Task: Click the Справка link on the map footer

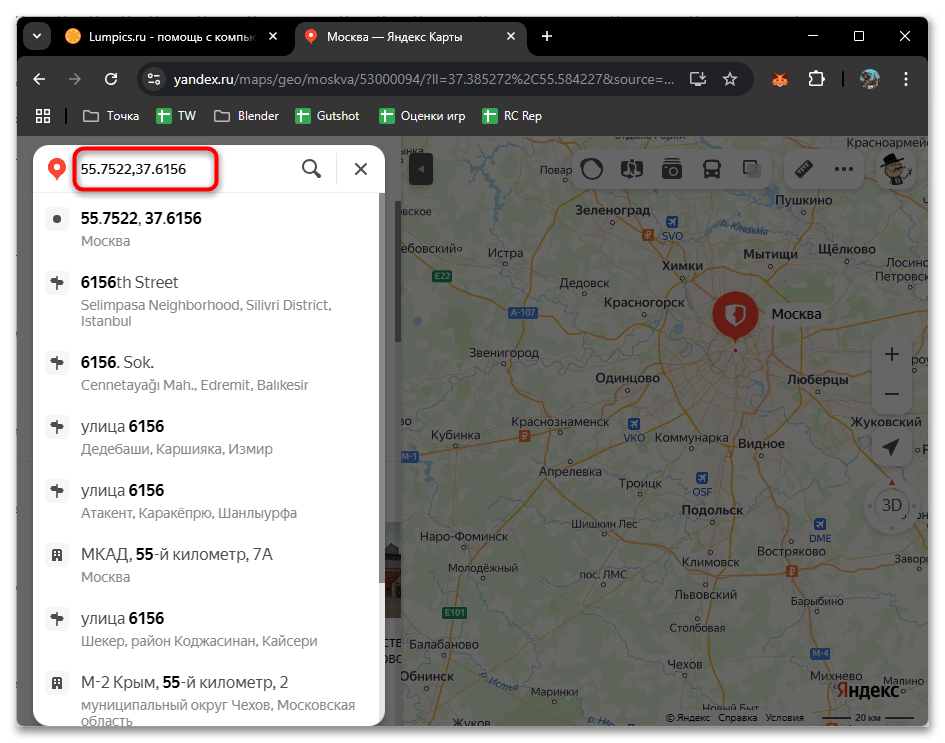Action: [737, 717]
